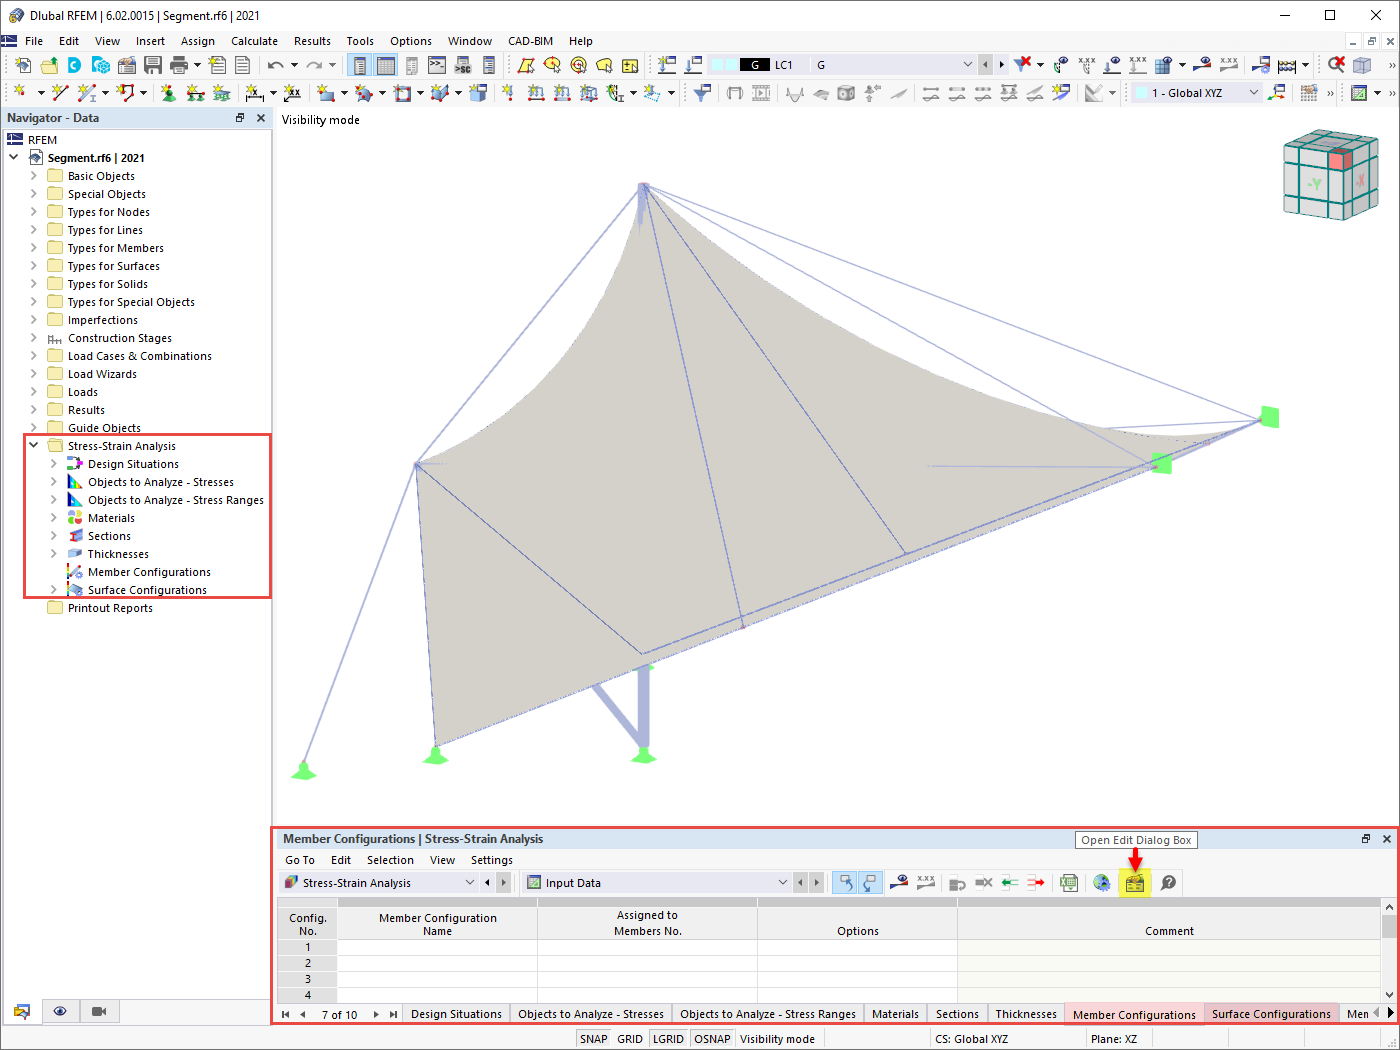Toggle the Navigator panel button in toolbar
The width and height of the screenshot is (1400, 1050).
[x=360, y=65]
